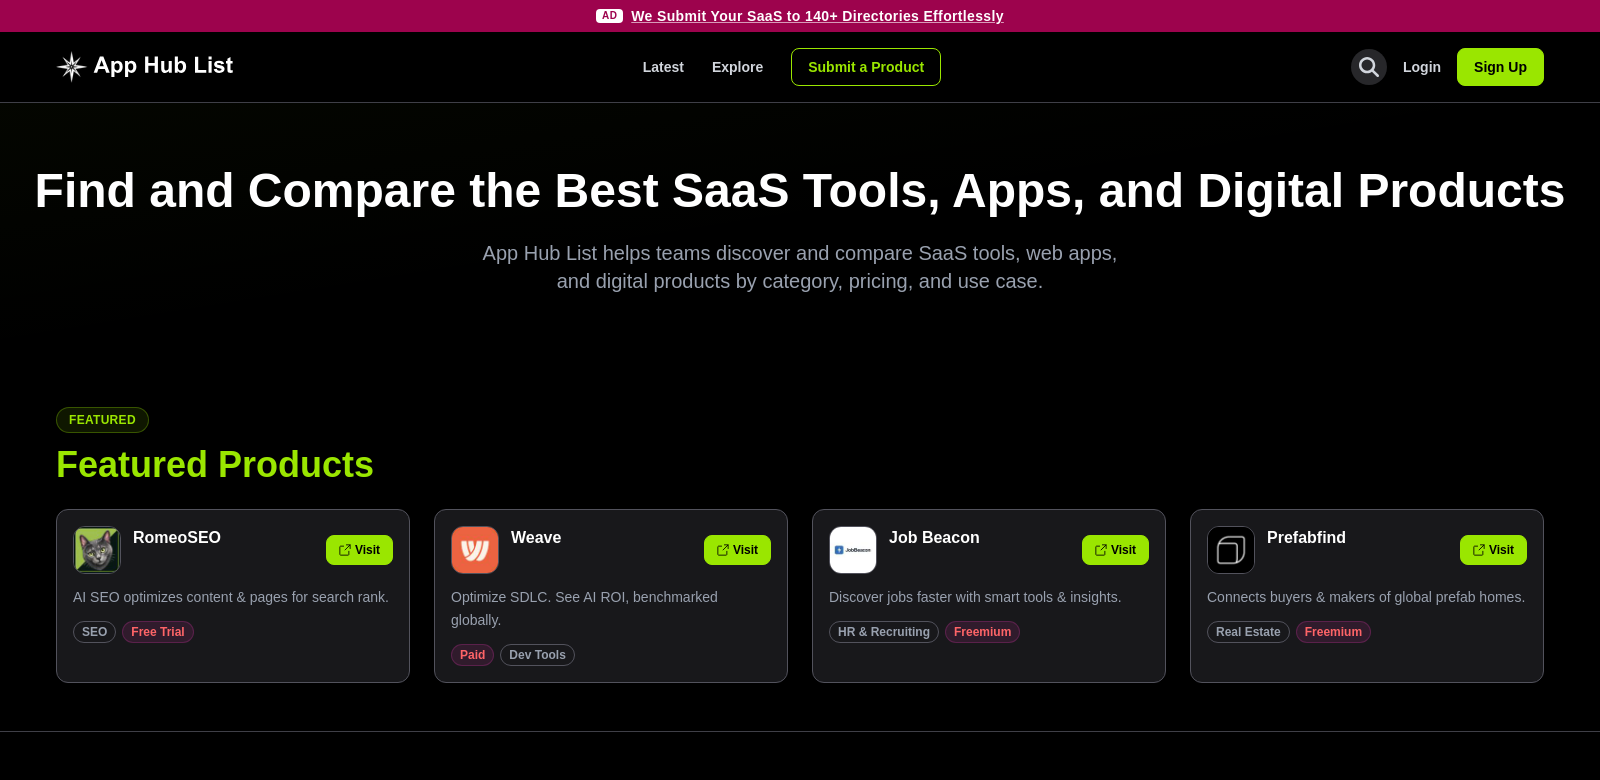Click the App Hub List star logo
1600x780 pixels.
coord(71,67)
